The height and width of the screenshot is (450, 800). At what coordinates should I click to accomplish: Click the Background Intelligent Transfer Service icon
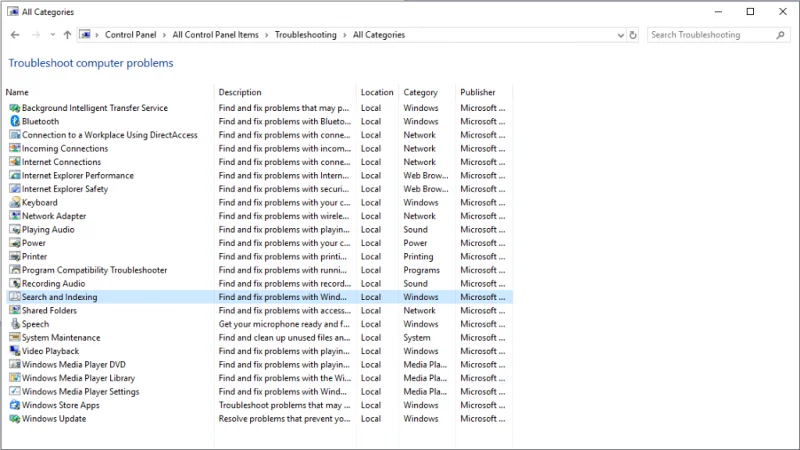15,108
